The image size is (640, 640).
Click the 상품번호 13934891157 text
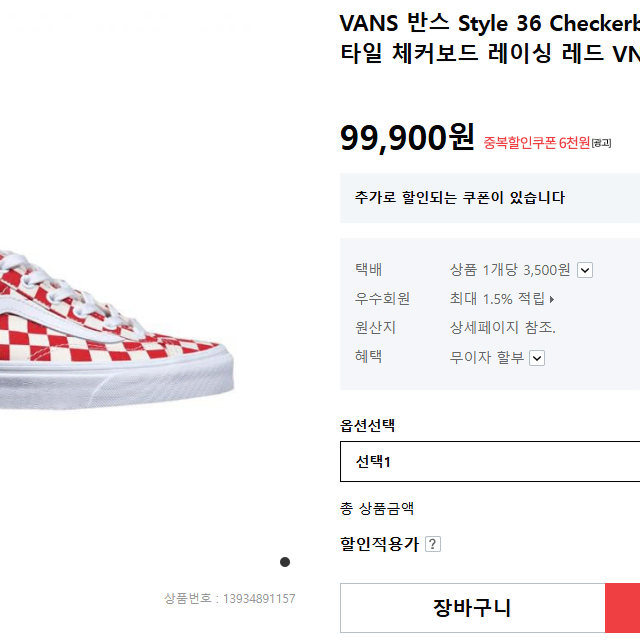coord(230,598)
